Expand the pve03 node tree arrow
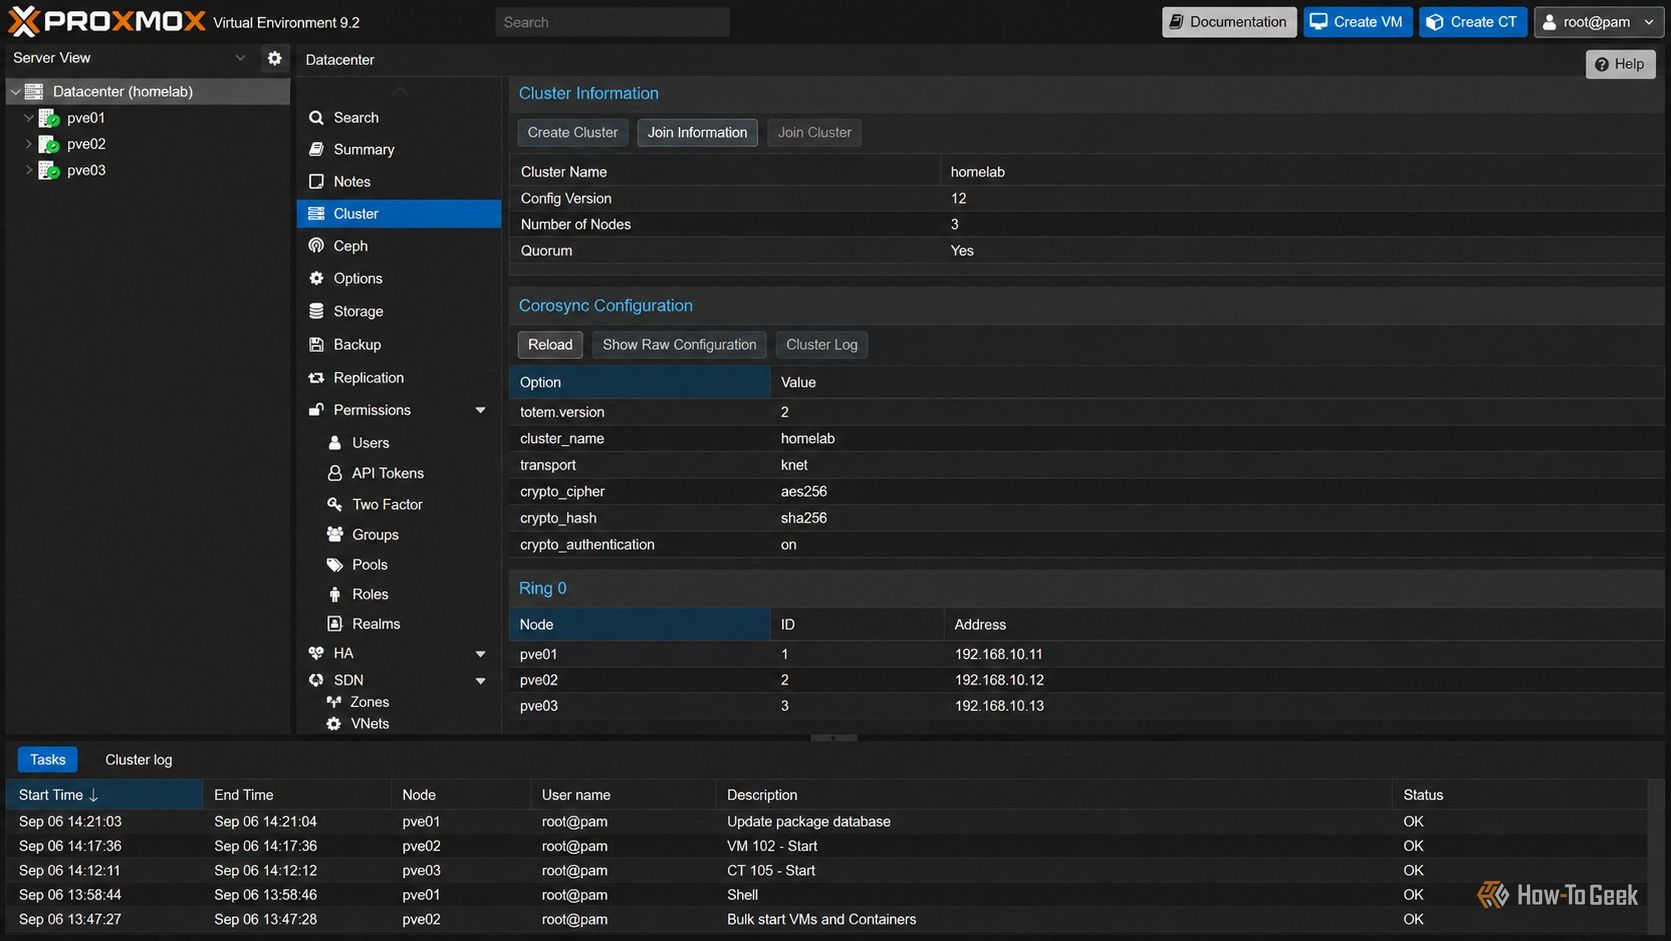 pos(28,170)
